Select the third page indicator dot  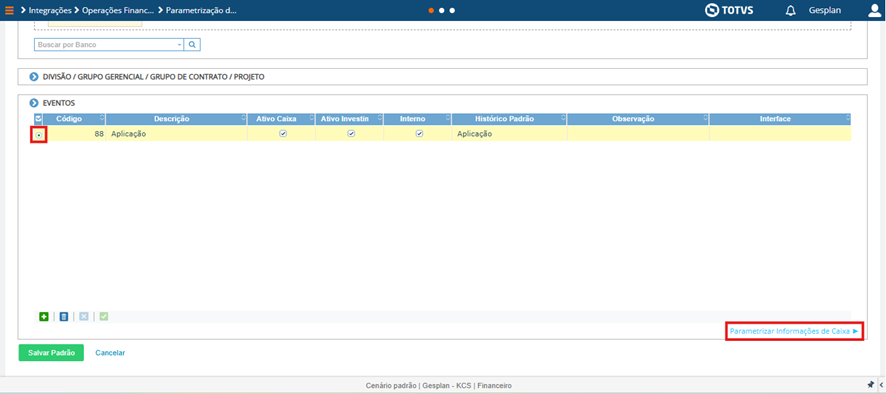coord(452,10)
